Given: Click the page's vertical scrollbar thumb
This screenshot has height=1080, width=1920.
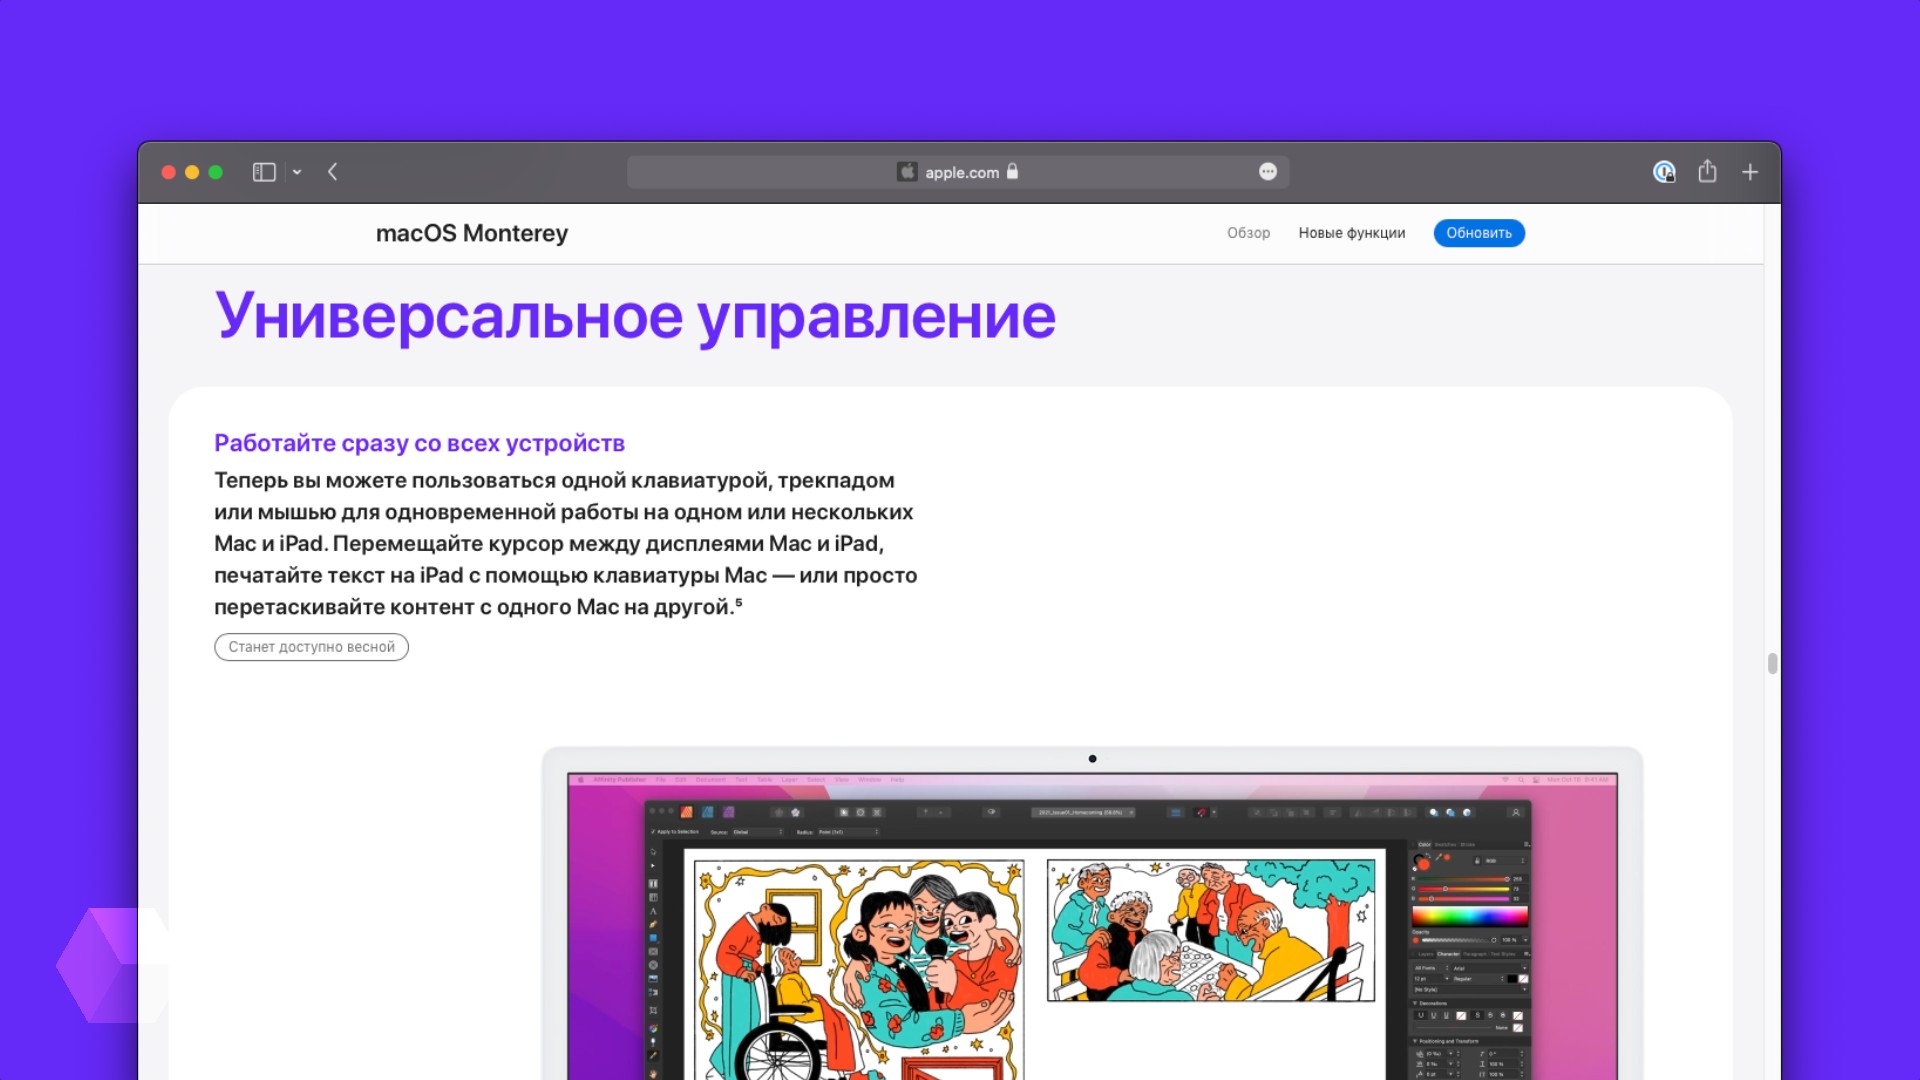Looking at the screenshot, I should point(1772,664).
